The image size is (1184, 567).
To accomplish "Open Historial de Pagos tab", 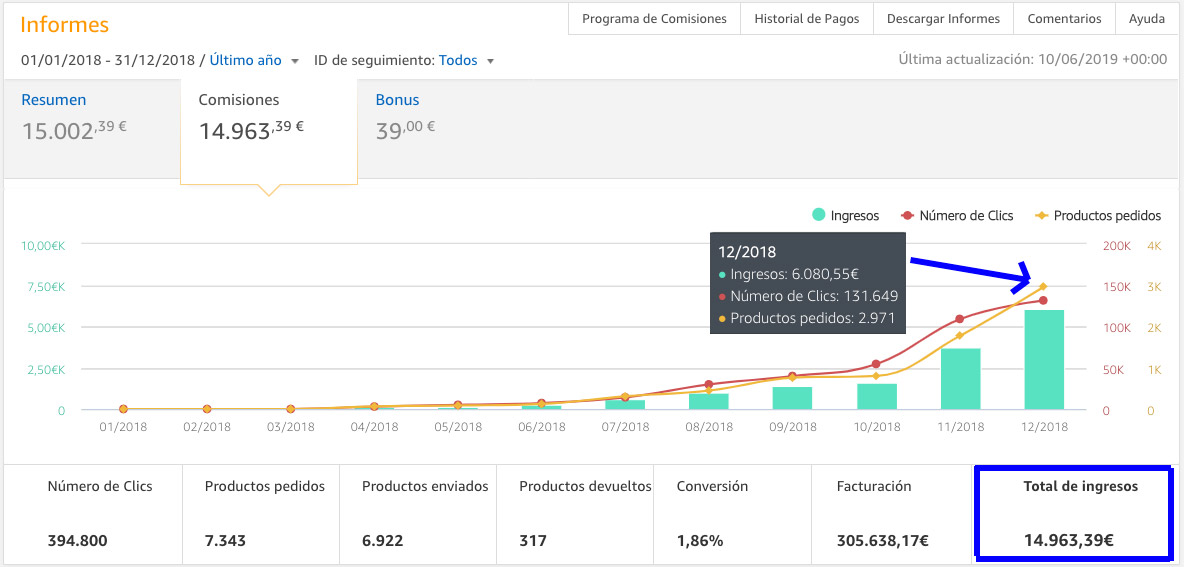I will pos(806,19).
